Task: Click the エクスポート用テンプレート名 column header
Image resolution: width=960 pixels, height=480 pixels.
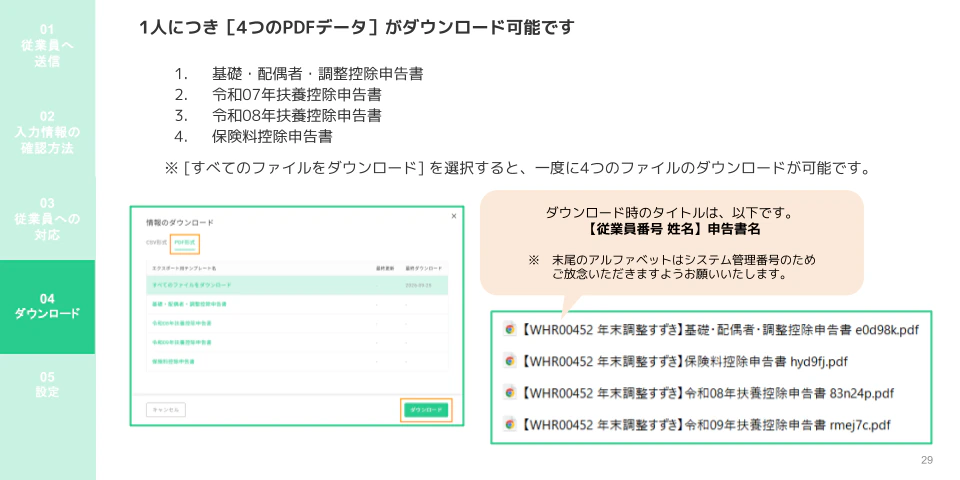Action: pyautogui.click(x=183, y=269)
